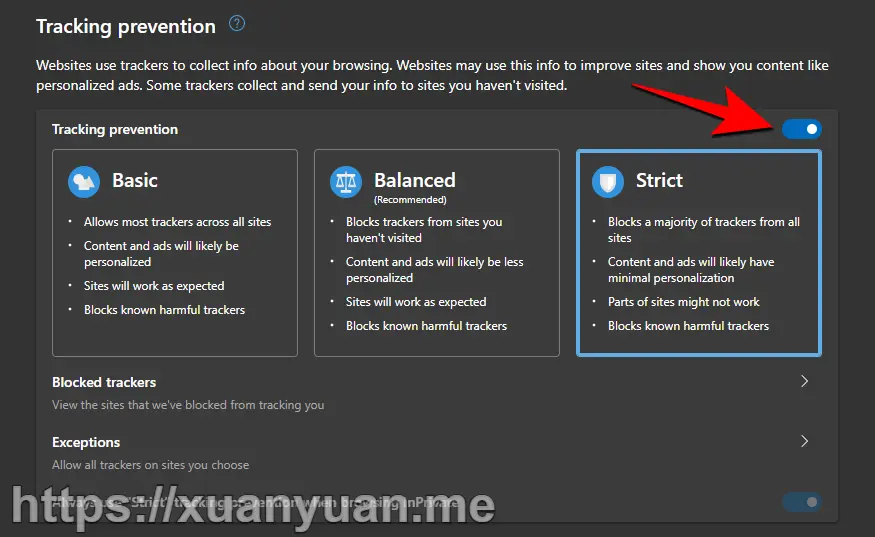Click the Balanced scales icon
The width and height of the screenshot is (875, 537).
[346, 181]
